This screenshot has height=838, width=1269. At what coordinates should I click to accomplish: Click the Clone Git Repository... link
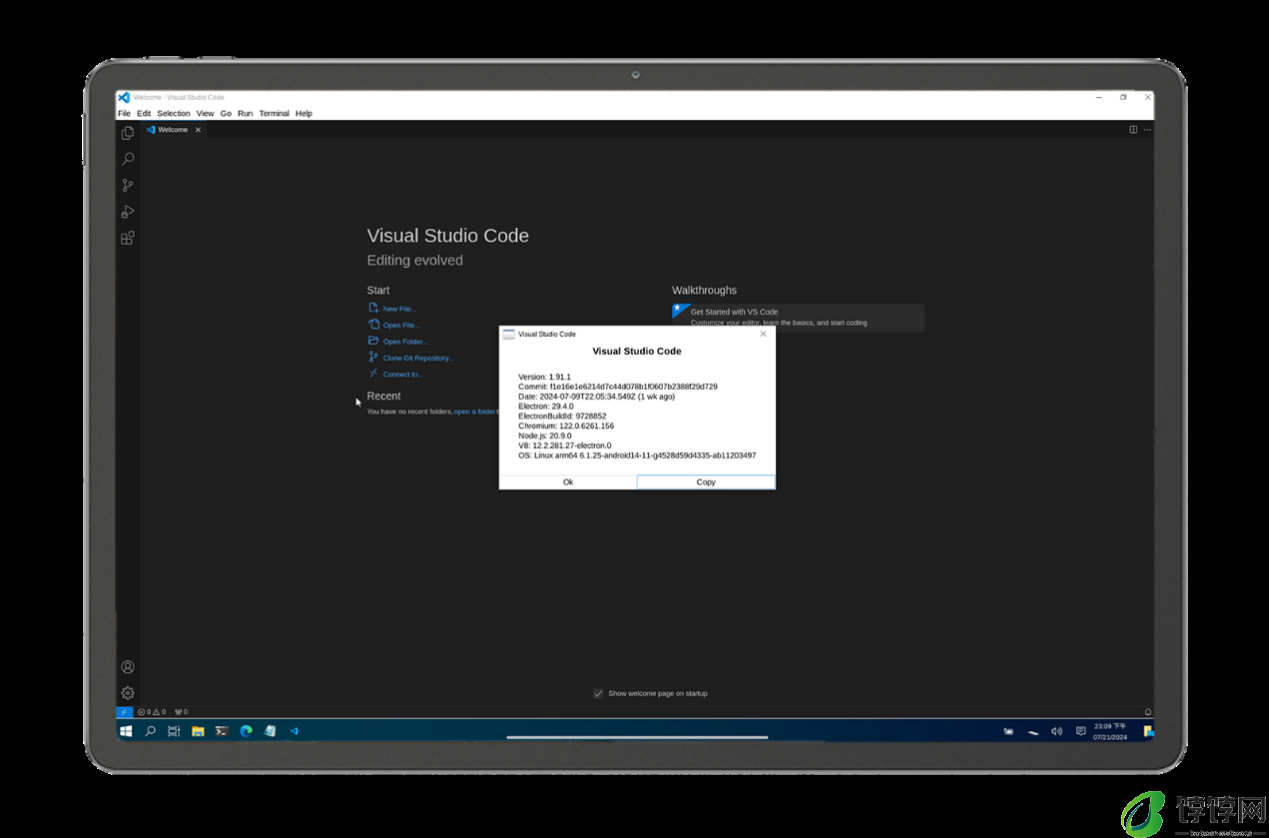(418, 358)
